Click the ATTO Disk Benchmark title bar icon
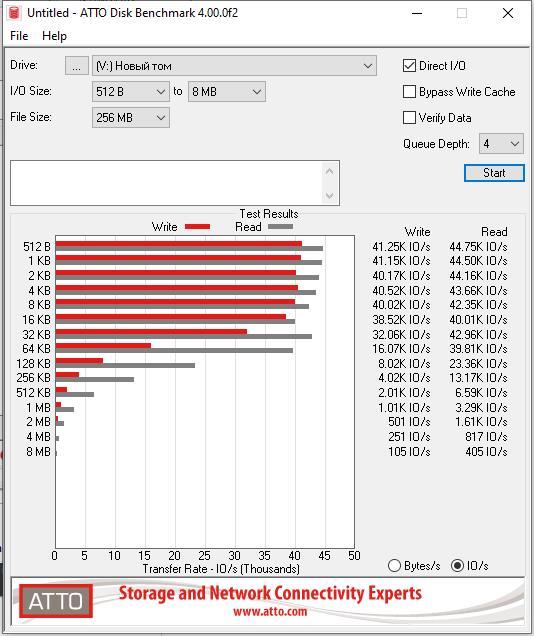Image resolution: width=534 pixels, height=636 pixels. (x=14, y=13)
